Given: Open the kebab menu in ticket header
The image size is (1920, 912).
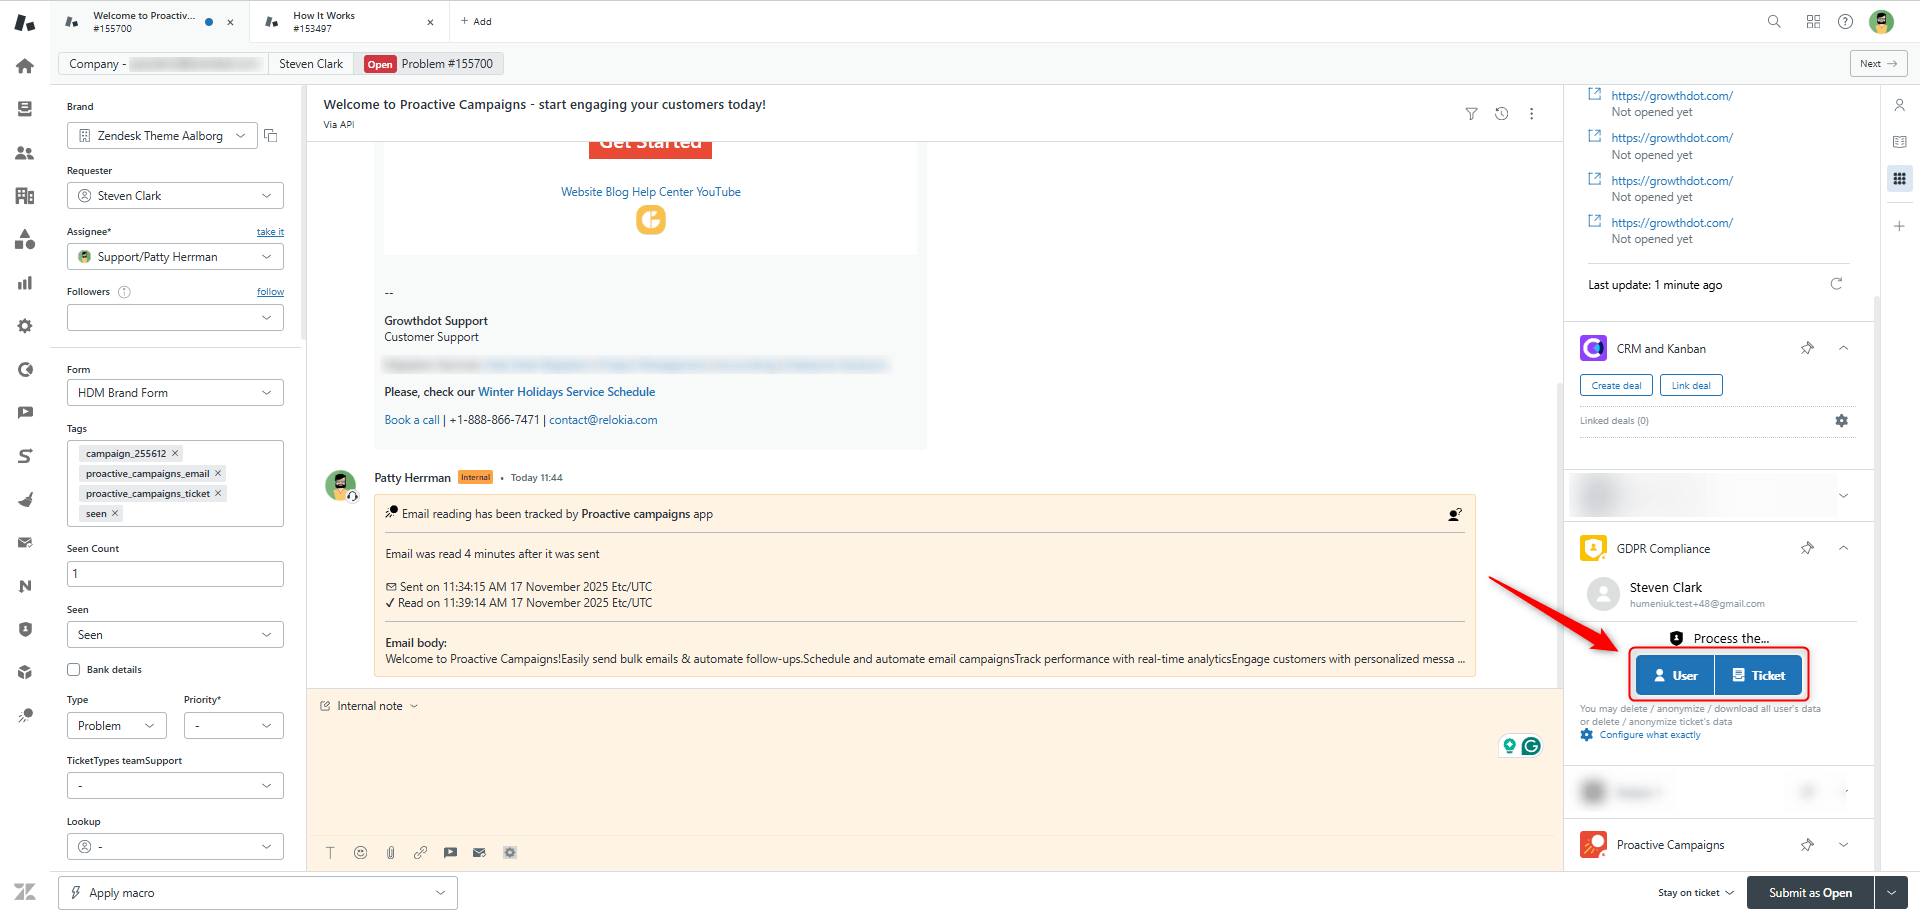Looking at the screenshot, I should (1531, 114).
